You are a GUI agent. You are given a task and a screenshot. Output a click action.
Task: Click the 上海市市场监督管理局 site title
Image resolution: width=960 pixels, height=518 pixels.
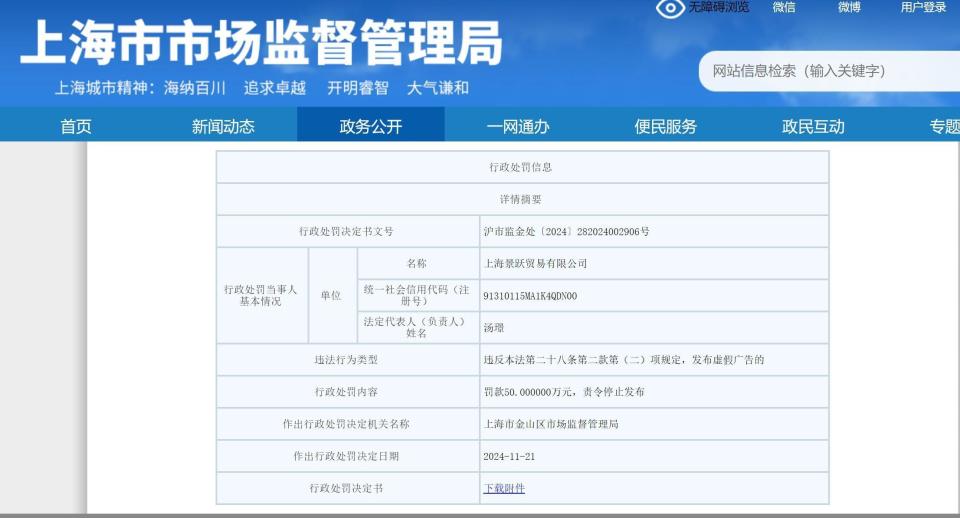(x=261, y=43)
